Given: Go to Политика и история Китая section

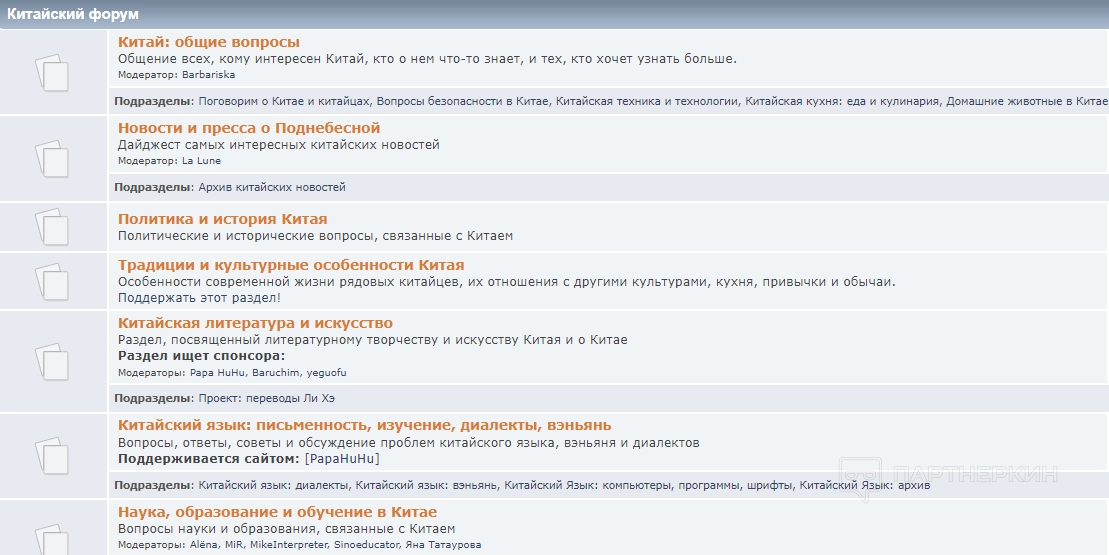Looking at the screenshot, I should (x=222, y=219).
